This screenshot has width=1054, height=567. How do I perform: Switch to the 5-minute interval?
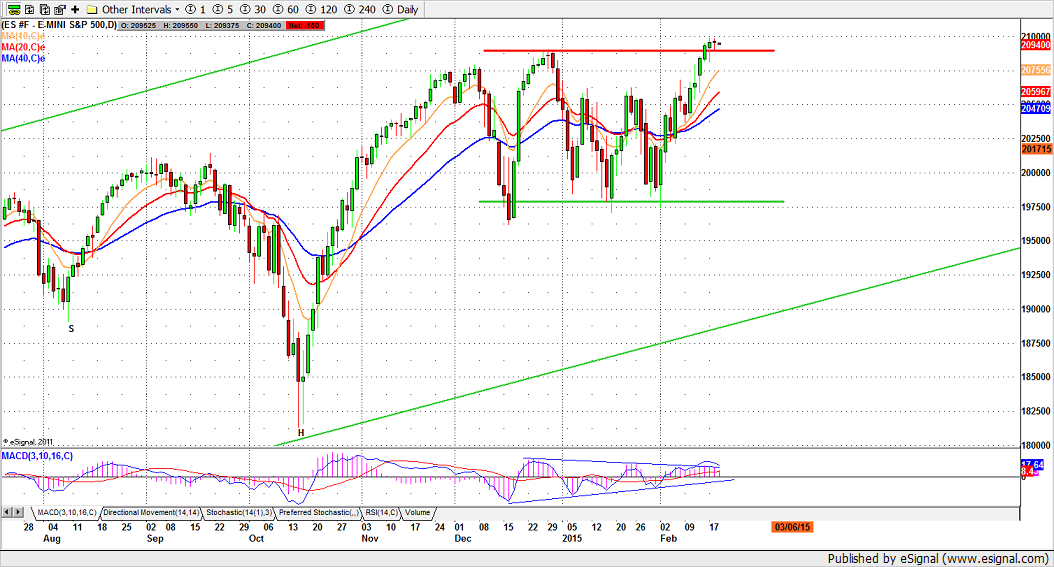point(224,8)
